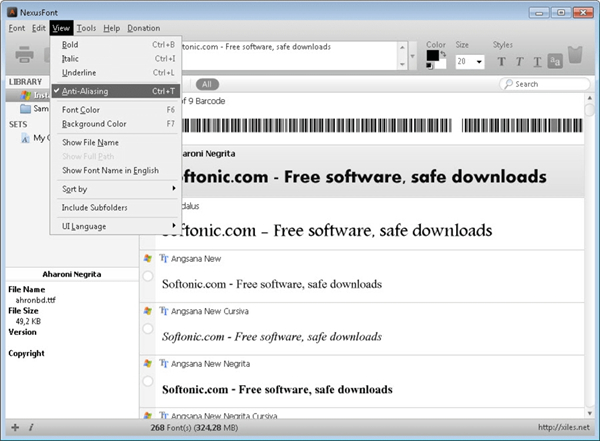Select the circle next to Angsana New Cursiva

pyautogui.click(x=148, y=329)
